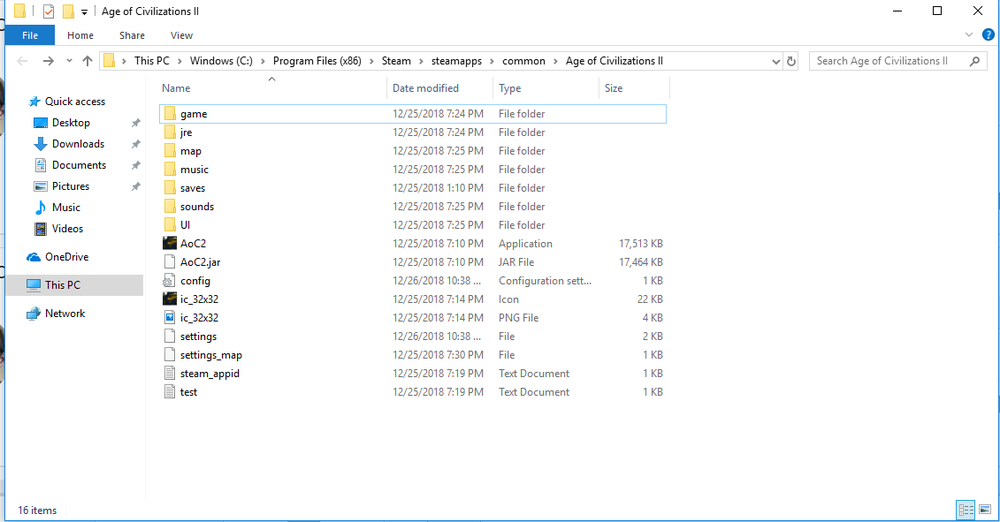
Task: Click the Properties quick access toolbar icon
Action: click(x=48, y=11)
